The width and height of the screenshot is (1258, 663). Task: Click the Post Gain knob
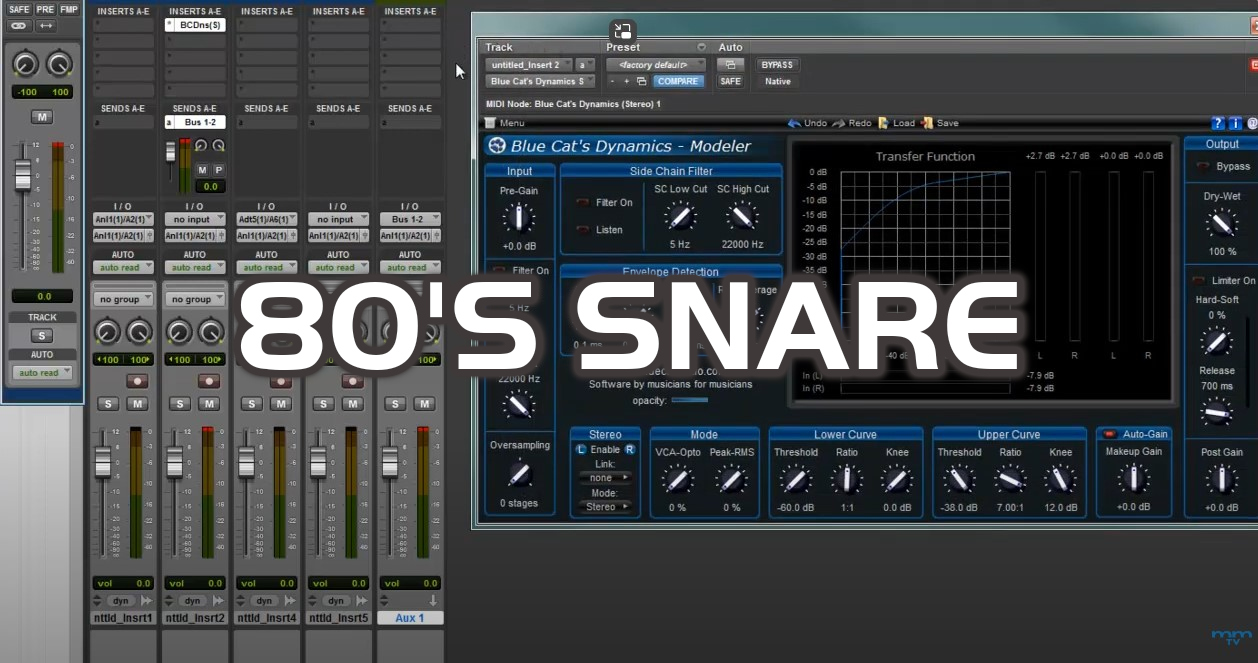(1221, 480)
